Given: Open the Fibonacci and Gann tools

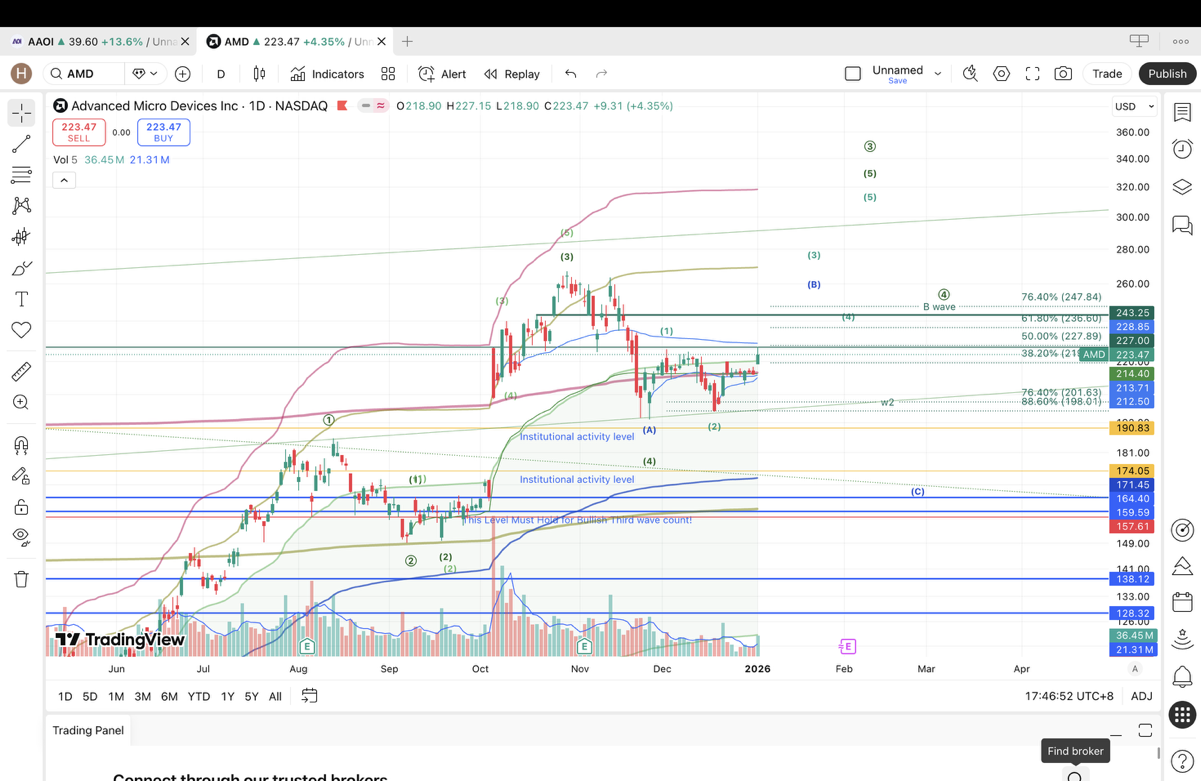Looking at the screenshot, I should pos(21,175).
